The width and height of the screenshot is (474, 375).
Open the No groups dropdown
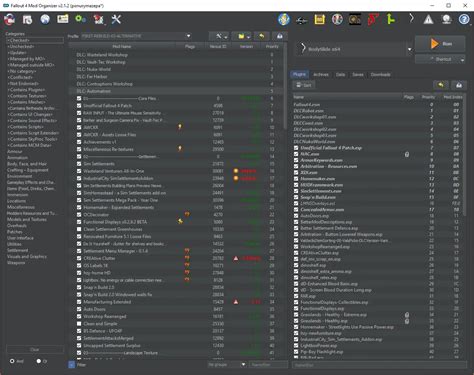[227, 365]
